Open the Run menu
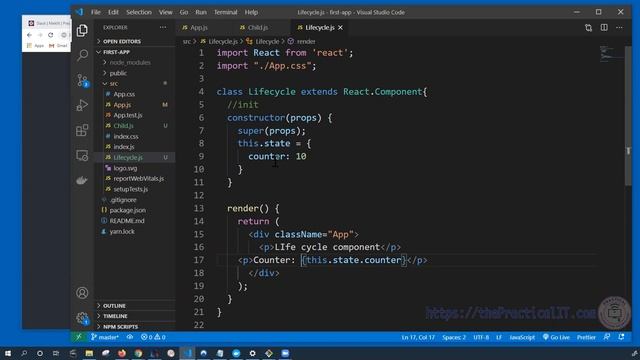Viewport: 640px width, 360px height. click(x=201, y=12)
